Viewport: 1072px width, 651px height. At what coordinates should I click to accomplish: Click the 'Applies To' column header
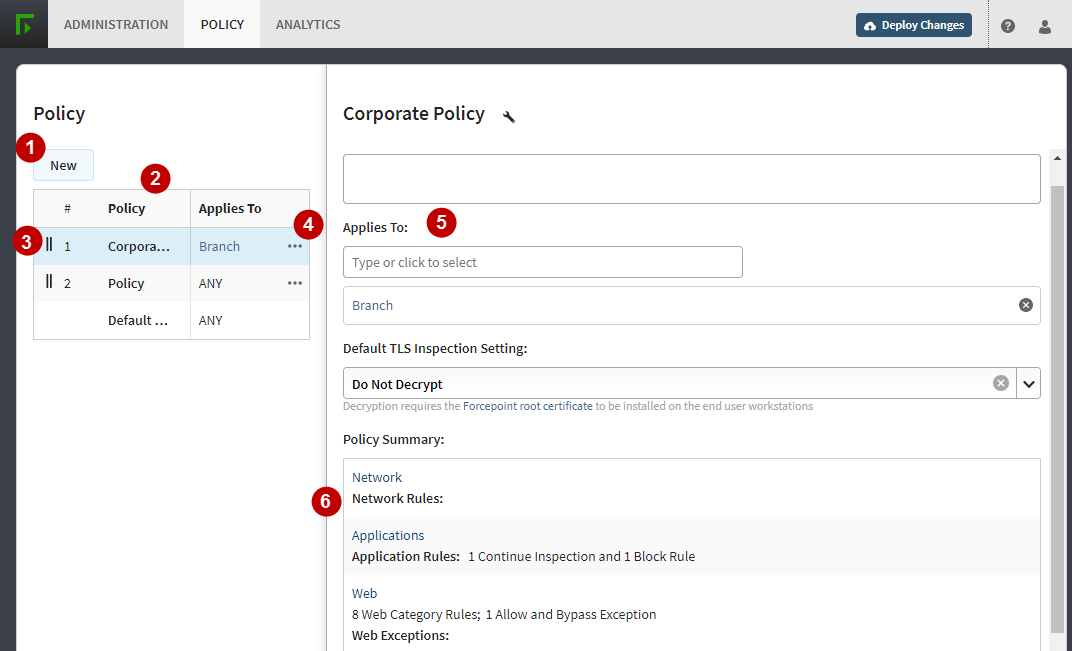pyautogui.click(x=230, y=209)
